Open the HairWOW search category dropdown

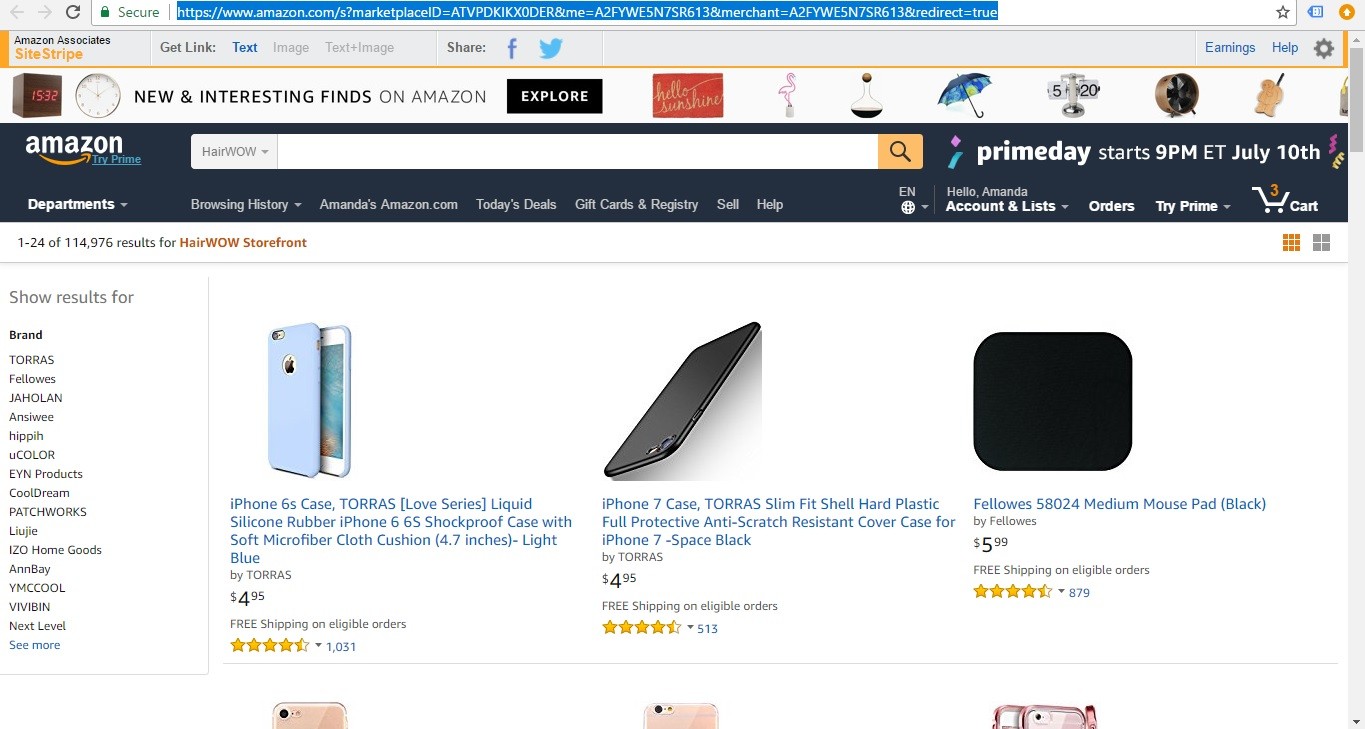click(x=235, y=152)
